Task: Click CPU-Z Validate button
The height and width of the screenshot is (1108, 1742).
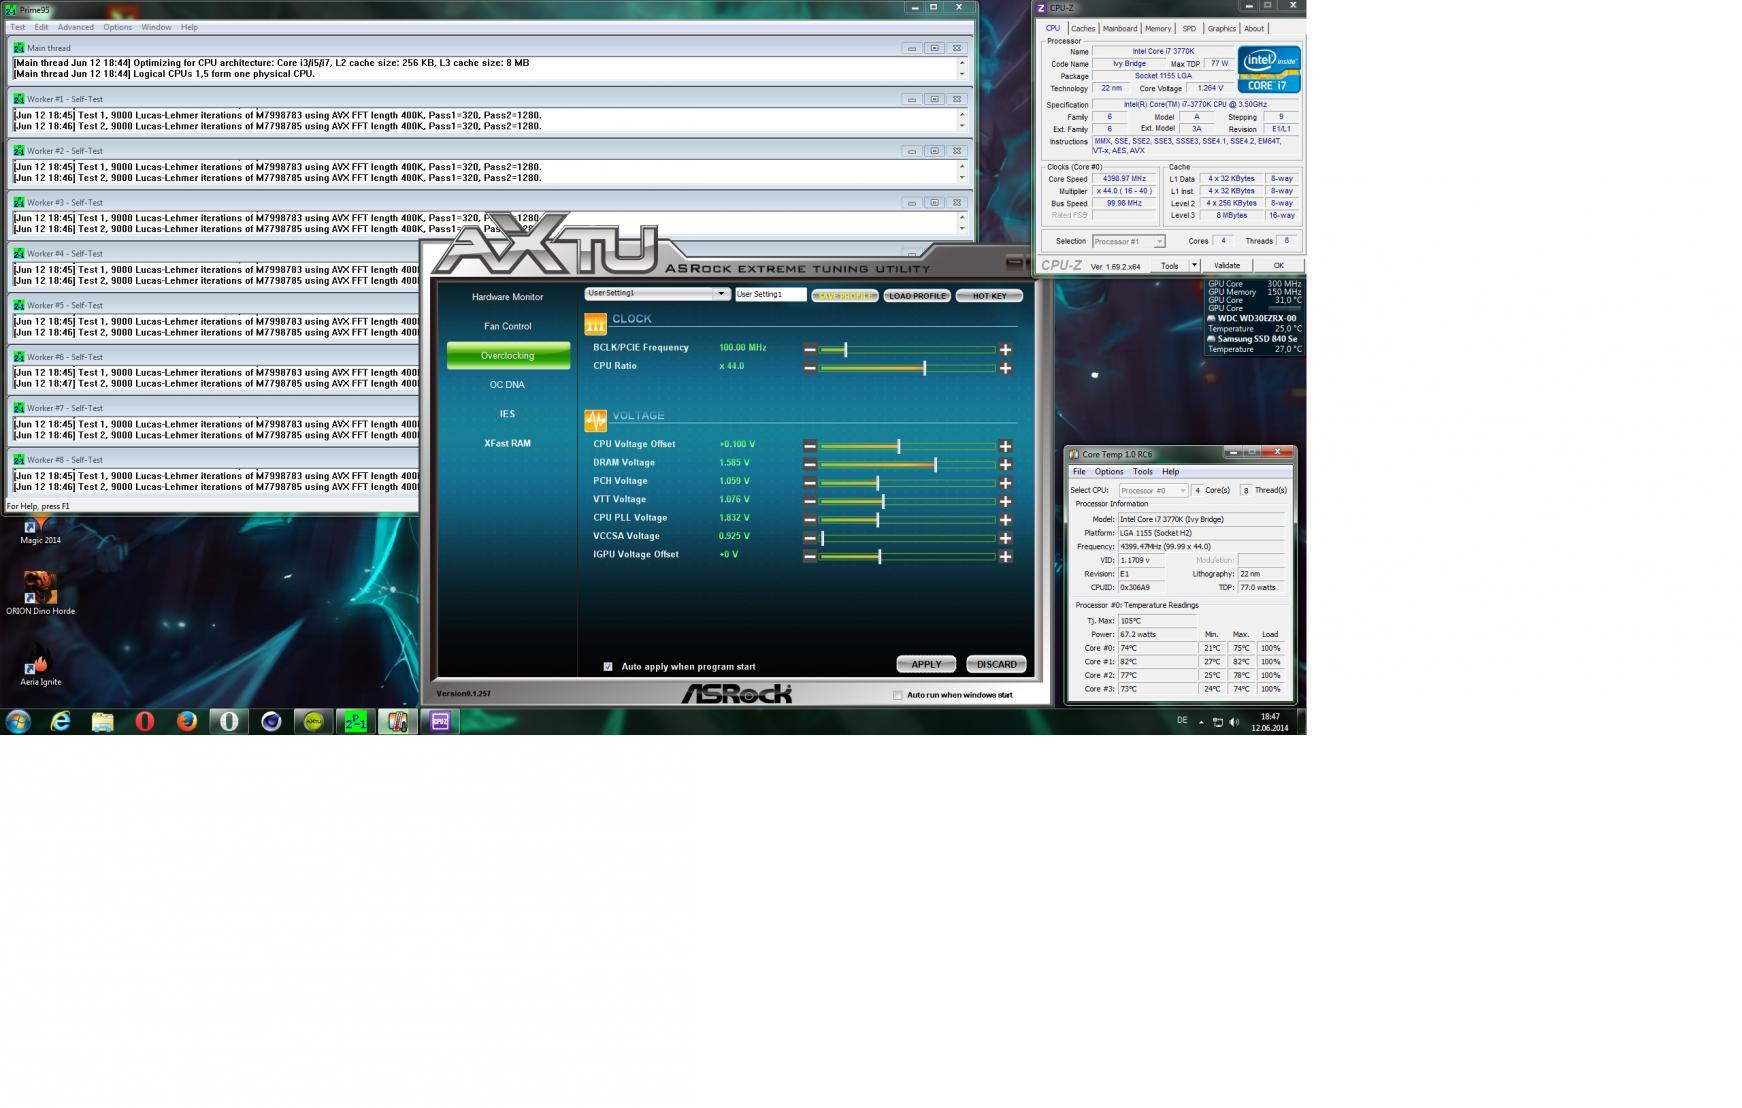Action: (1227, 266)
